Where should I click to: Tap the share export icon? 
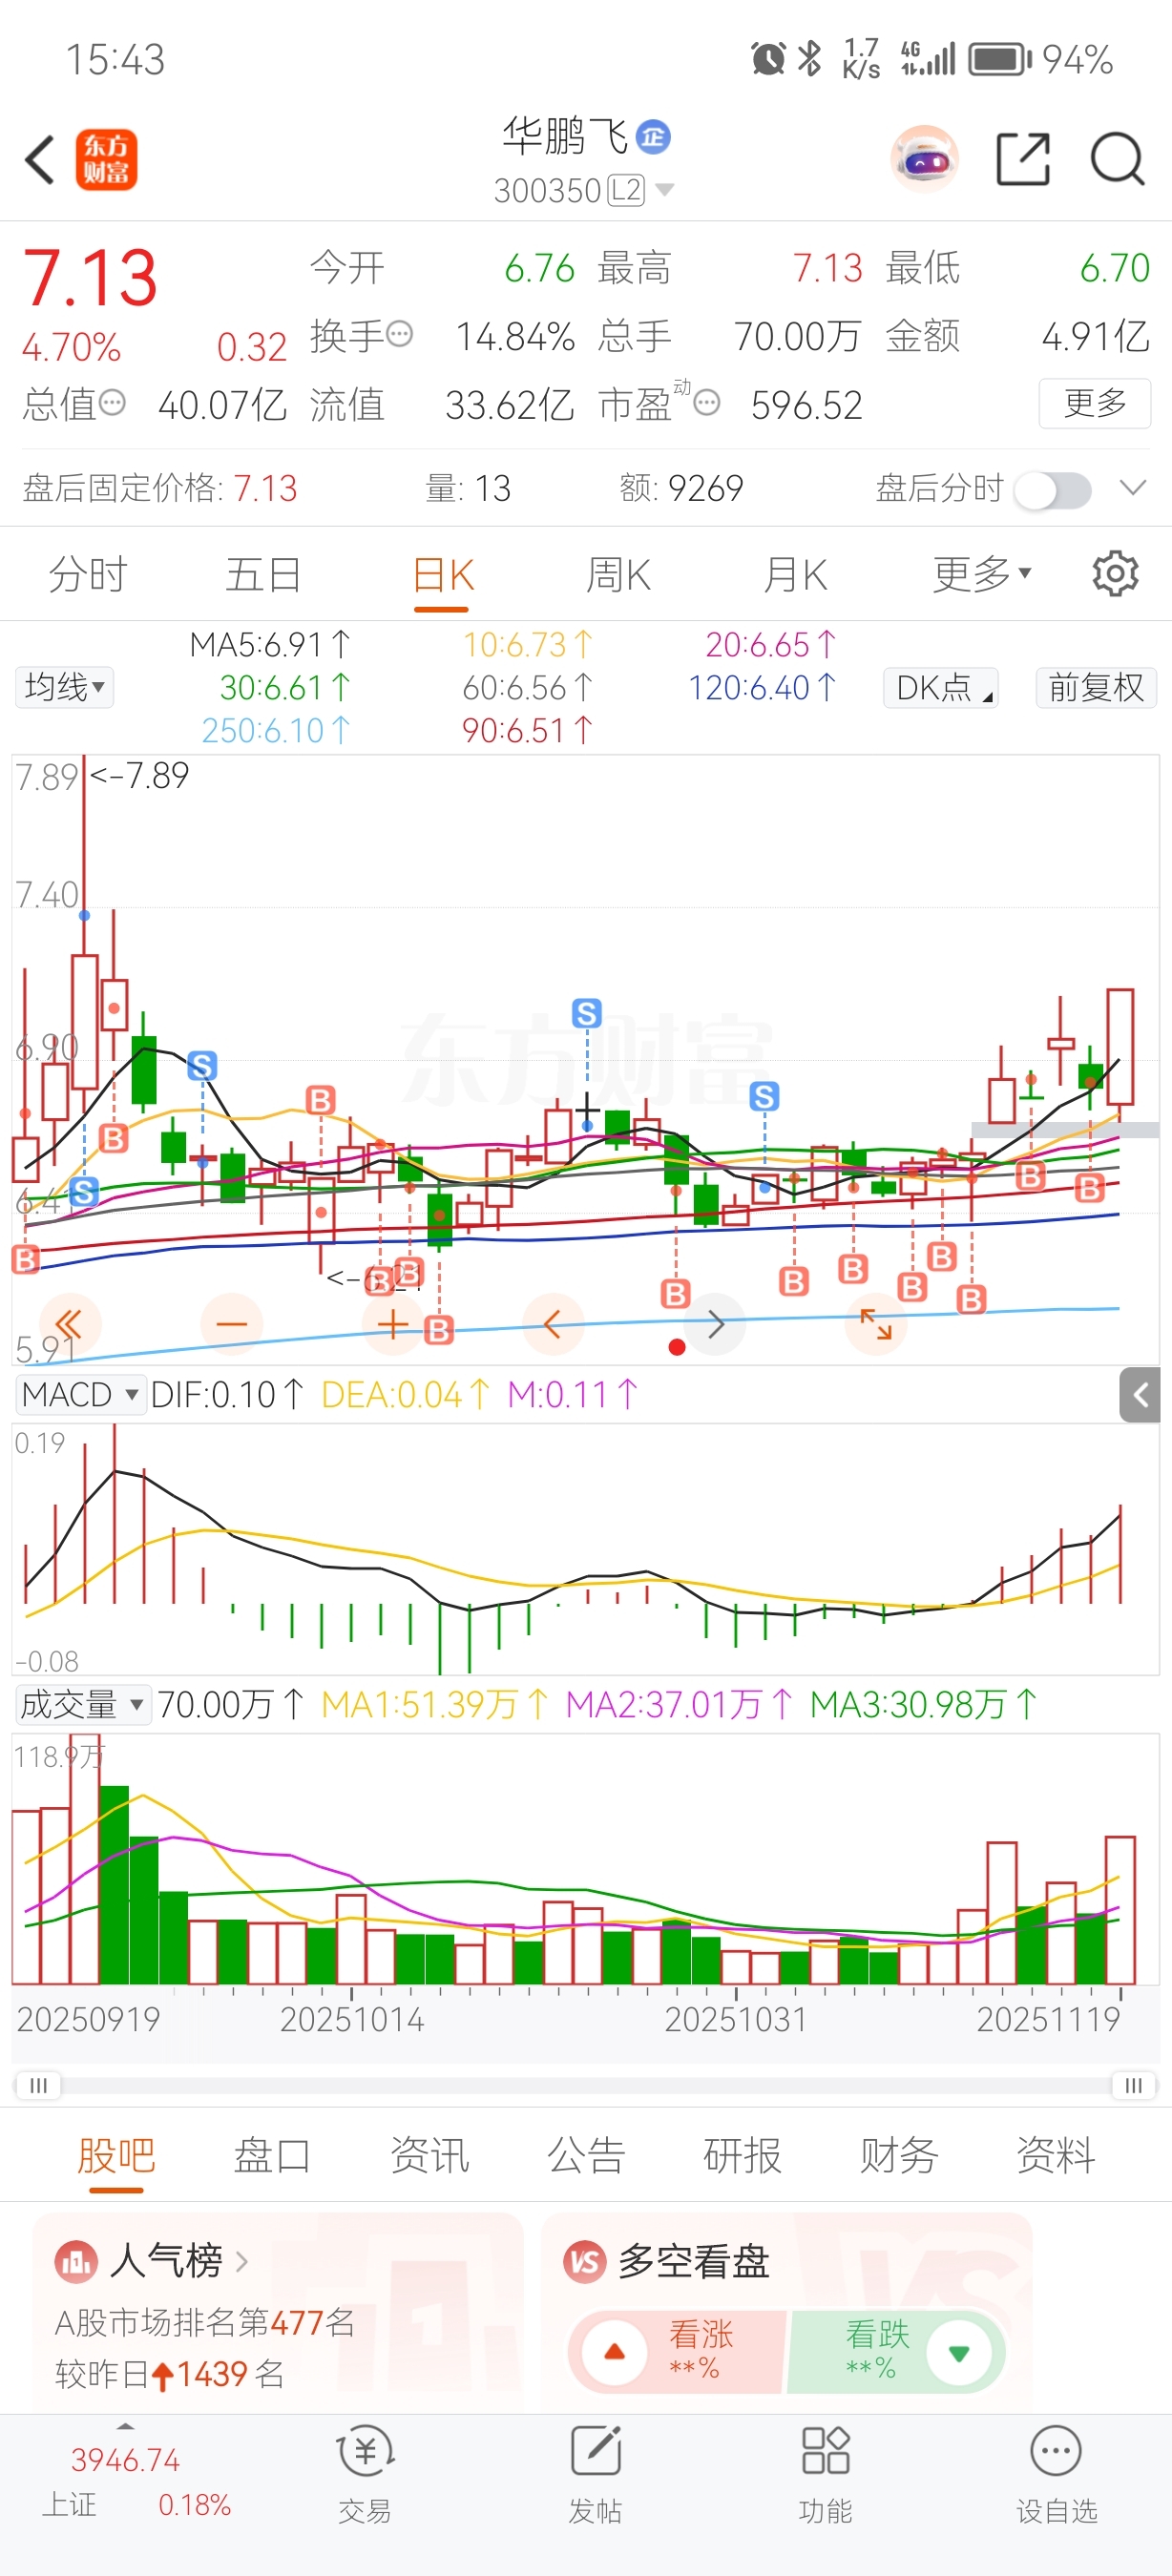click(x=1023, y=159)
